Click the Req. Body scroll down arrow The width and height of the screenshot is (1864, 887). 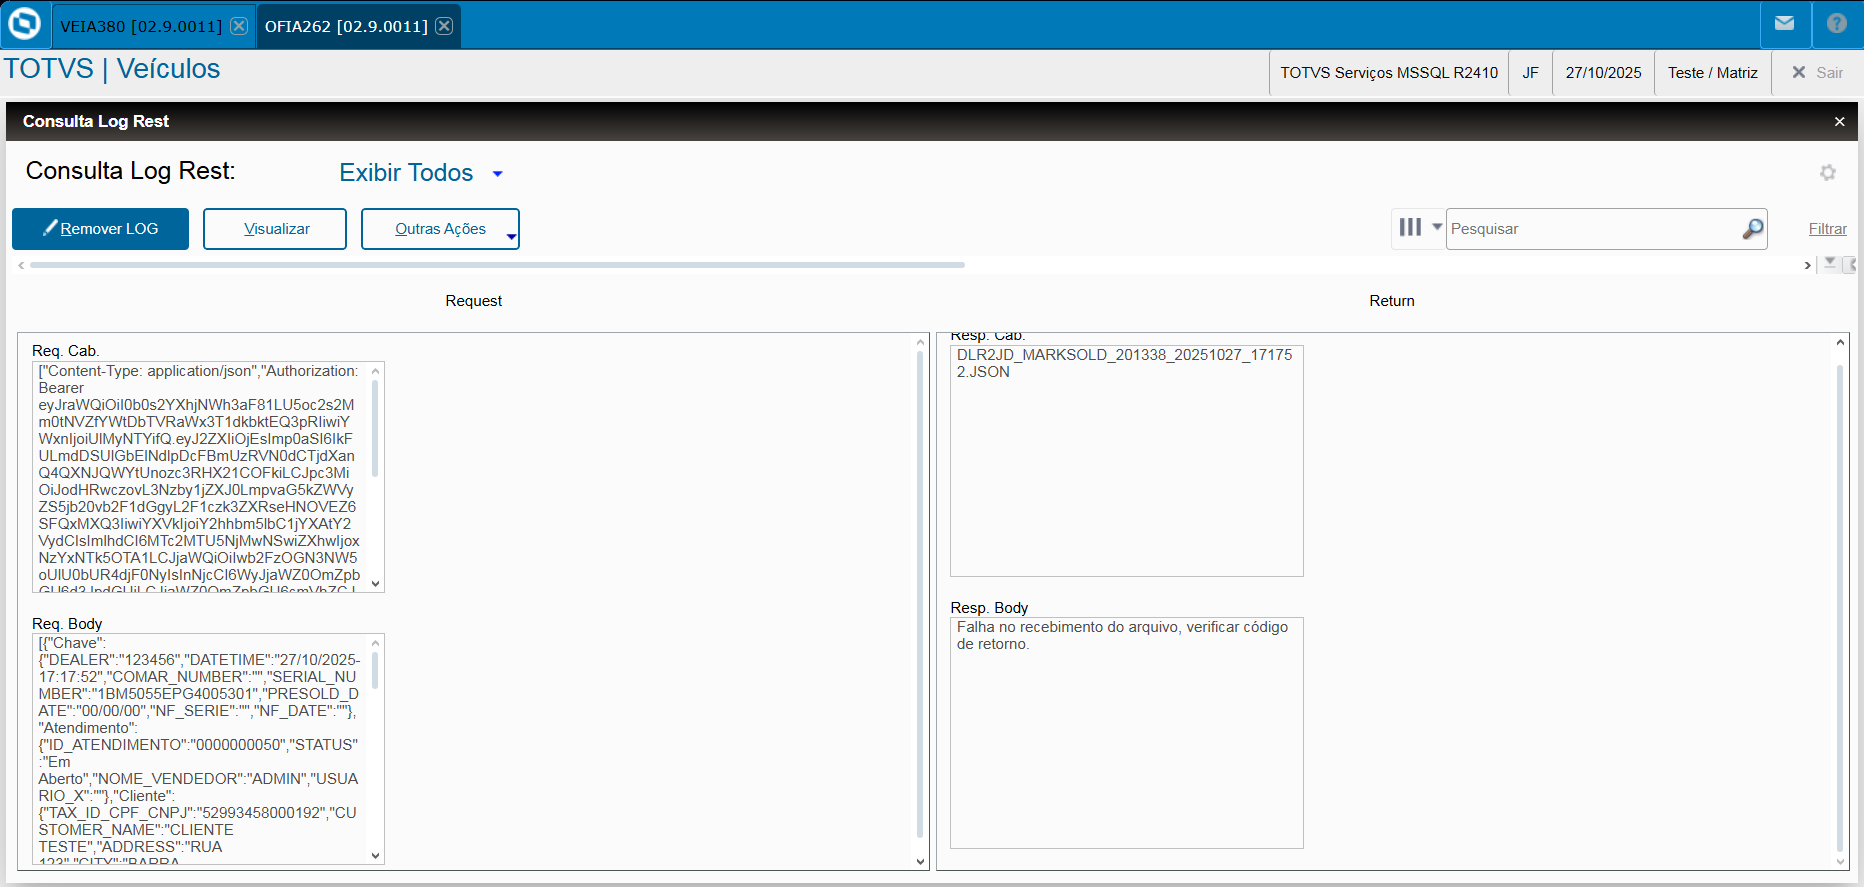(375, 856)
